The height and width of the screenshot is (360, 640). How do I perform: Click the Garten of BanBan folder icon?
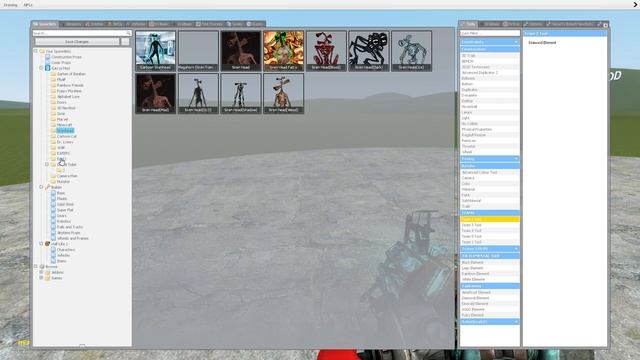coord(53,74)
